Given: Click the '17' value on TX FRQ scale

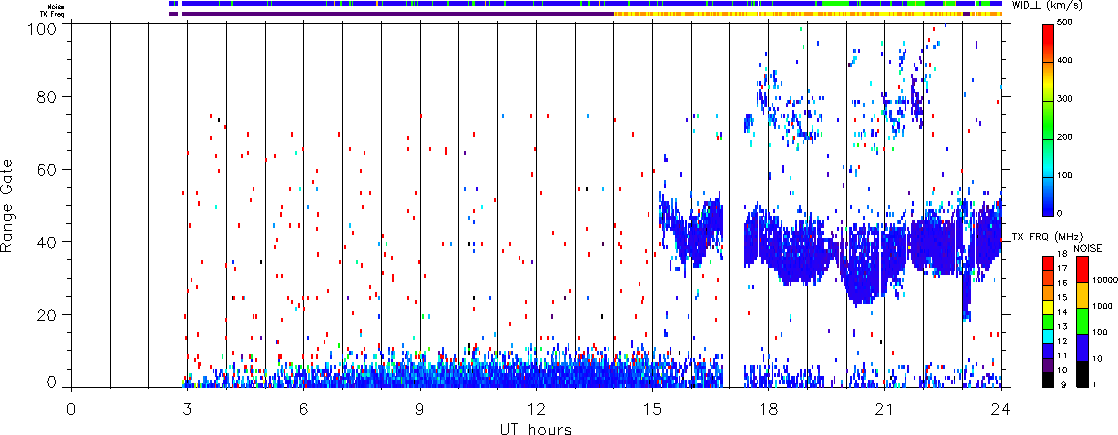Looking at the screenshot, I should point(1064,268).
